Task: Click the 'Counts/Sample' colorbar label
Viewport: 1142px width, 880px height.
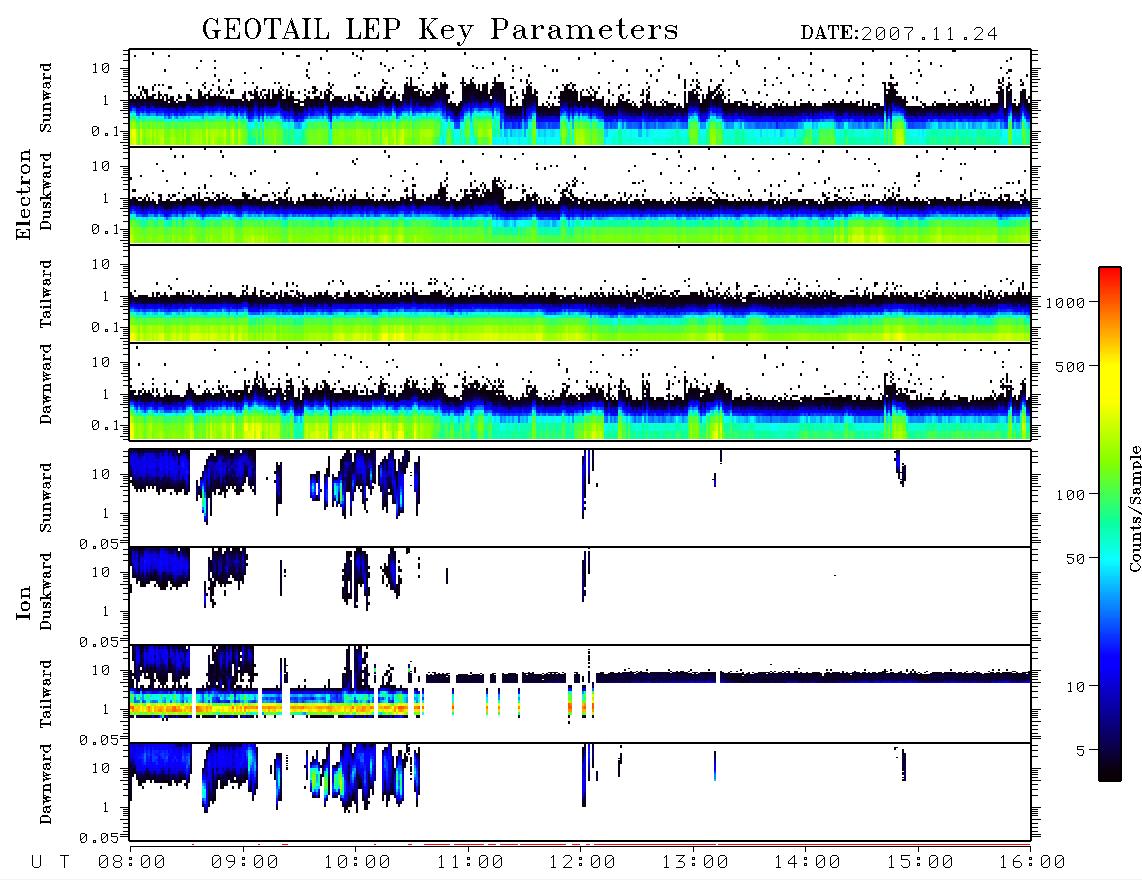Action: tap(1134, 508)
